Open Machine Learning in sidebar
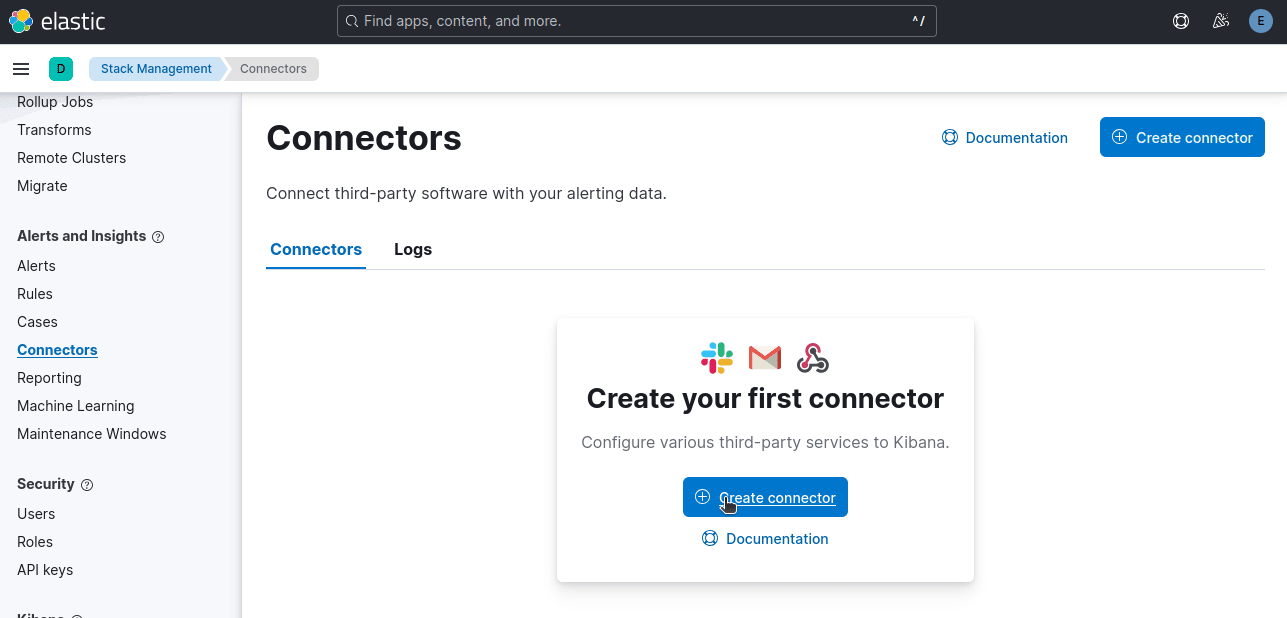The height and width of the screenshot is (618, 1287). (76, 406)
